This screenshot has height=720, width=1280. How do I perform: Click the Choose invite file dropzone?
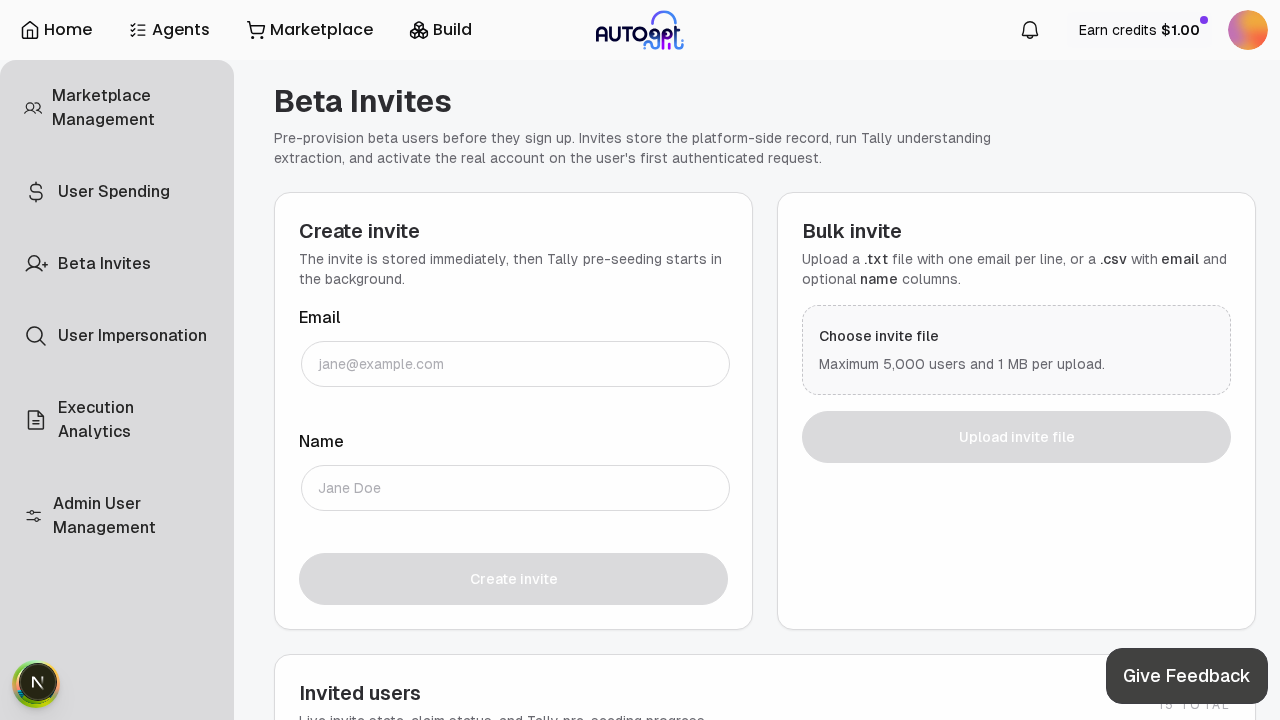point(1016,350)
